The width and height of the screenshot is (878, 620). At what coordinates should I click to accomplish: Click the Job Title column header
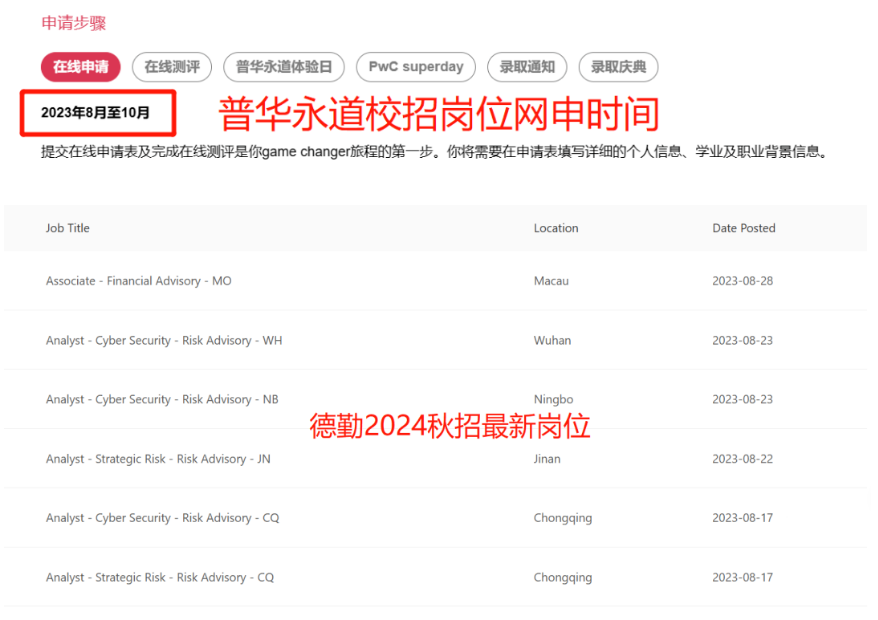click(x=68, y=228)
